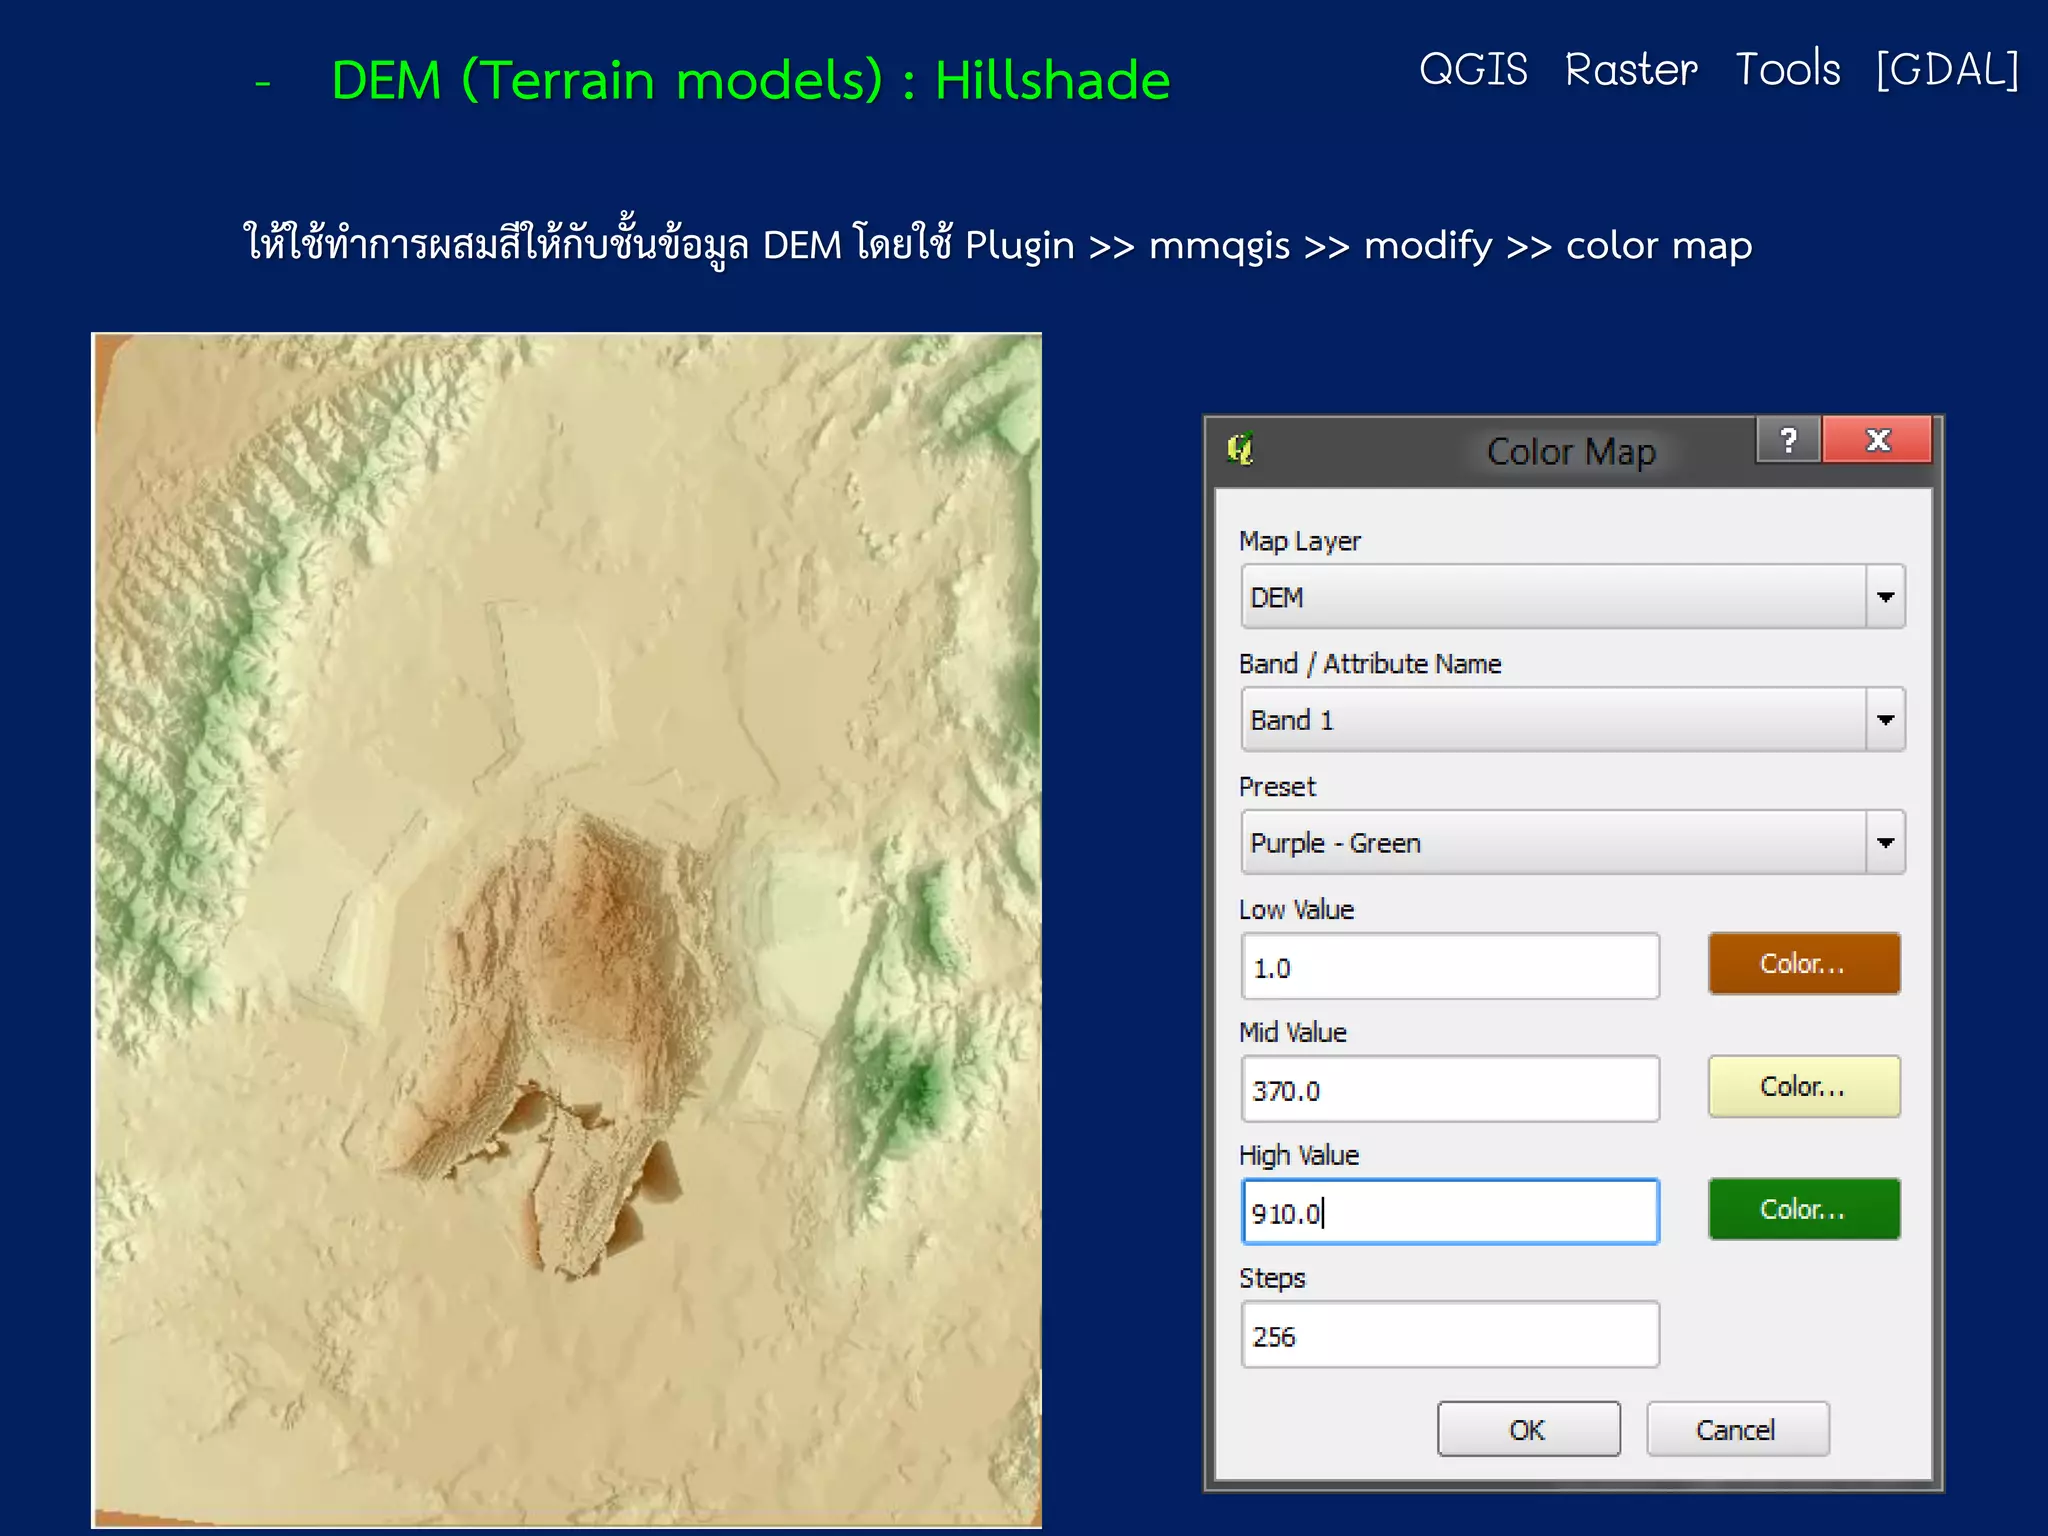The width and height of the screenshot is (2048, 1536).
Task: Click the 'Preset' label
Action: coord(1277,787)
